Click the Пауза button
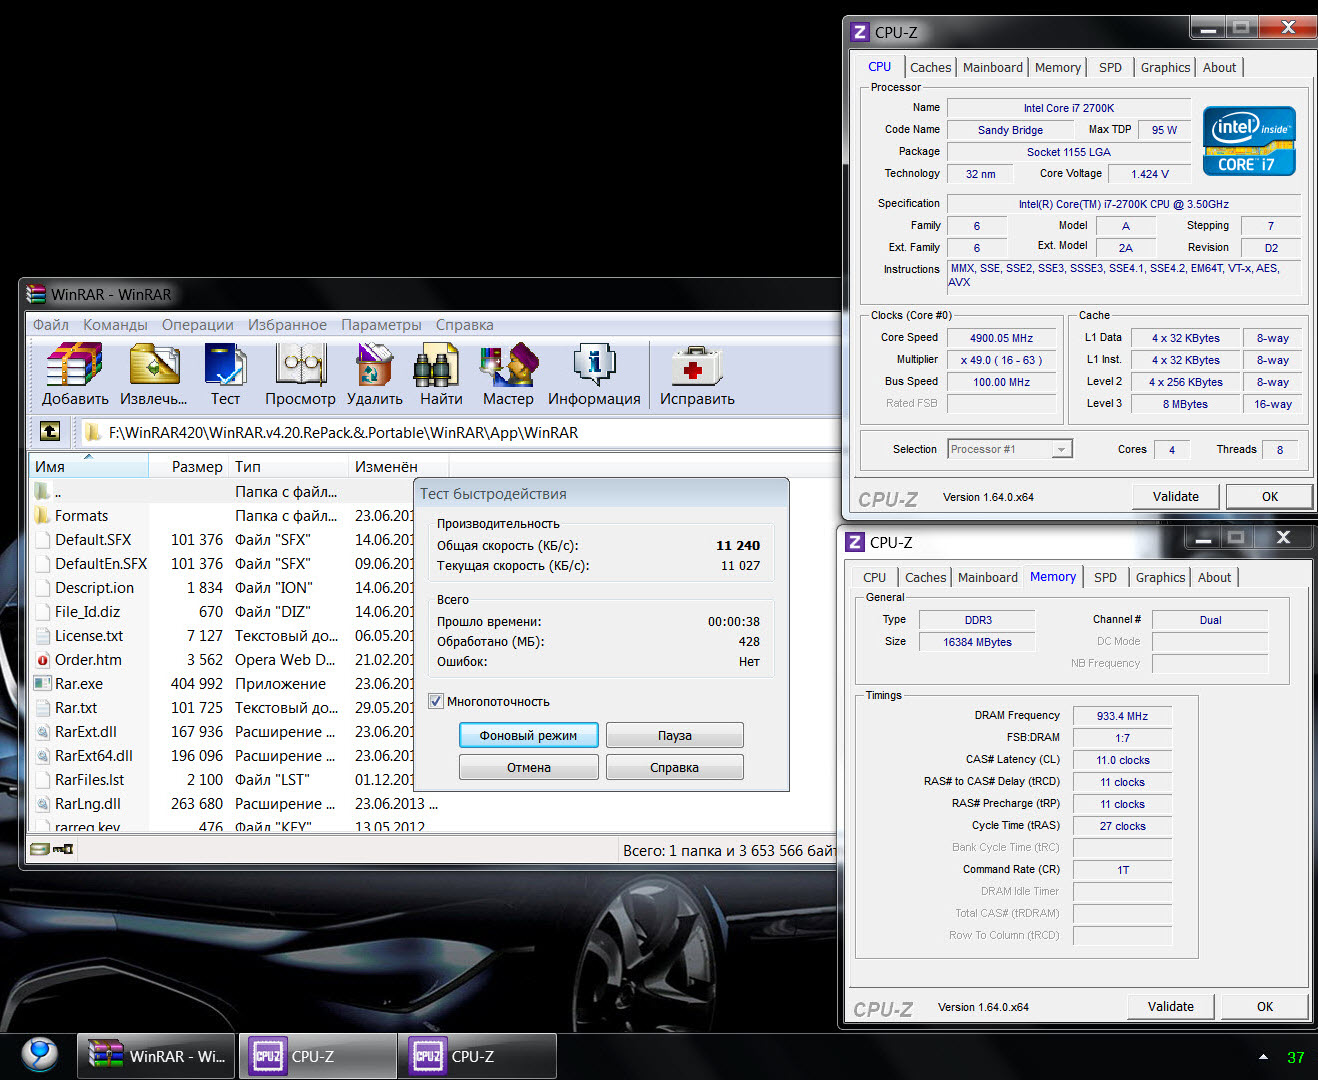 [675, 735]
